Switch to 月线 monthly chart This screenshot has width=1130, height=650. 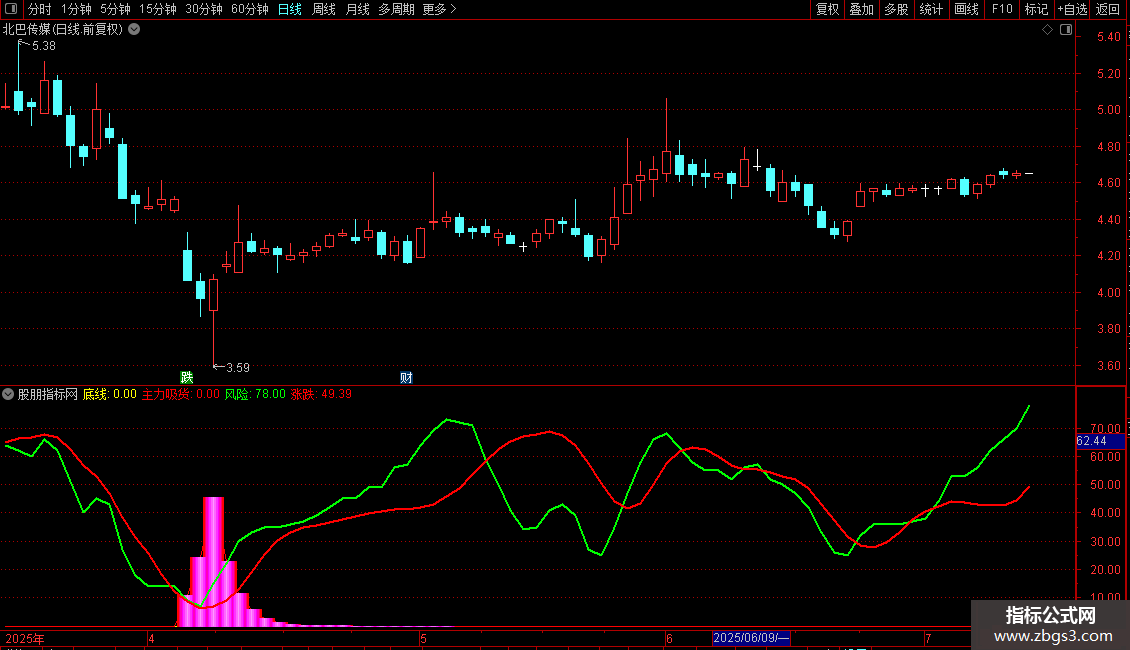pyautogui.click(x=357, y=9)
